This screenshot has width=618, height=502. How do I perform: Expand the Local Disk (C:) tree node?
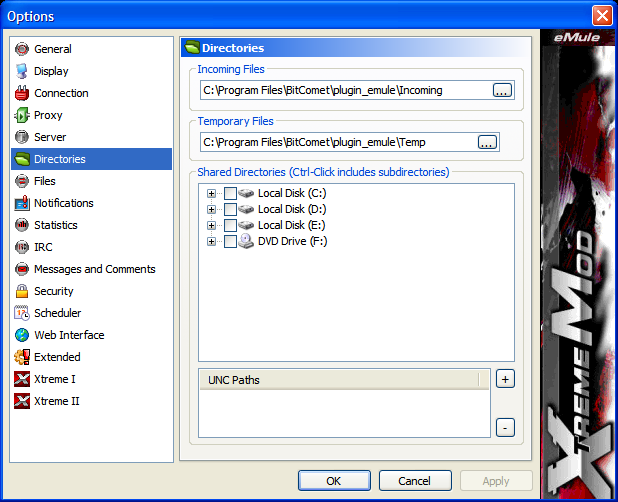(211, 193)
